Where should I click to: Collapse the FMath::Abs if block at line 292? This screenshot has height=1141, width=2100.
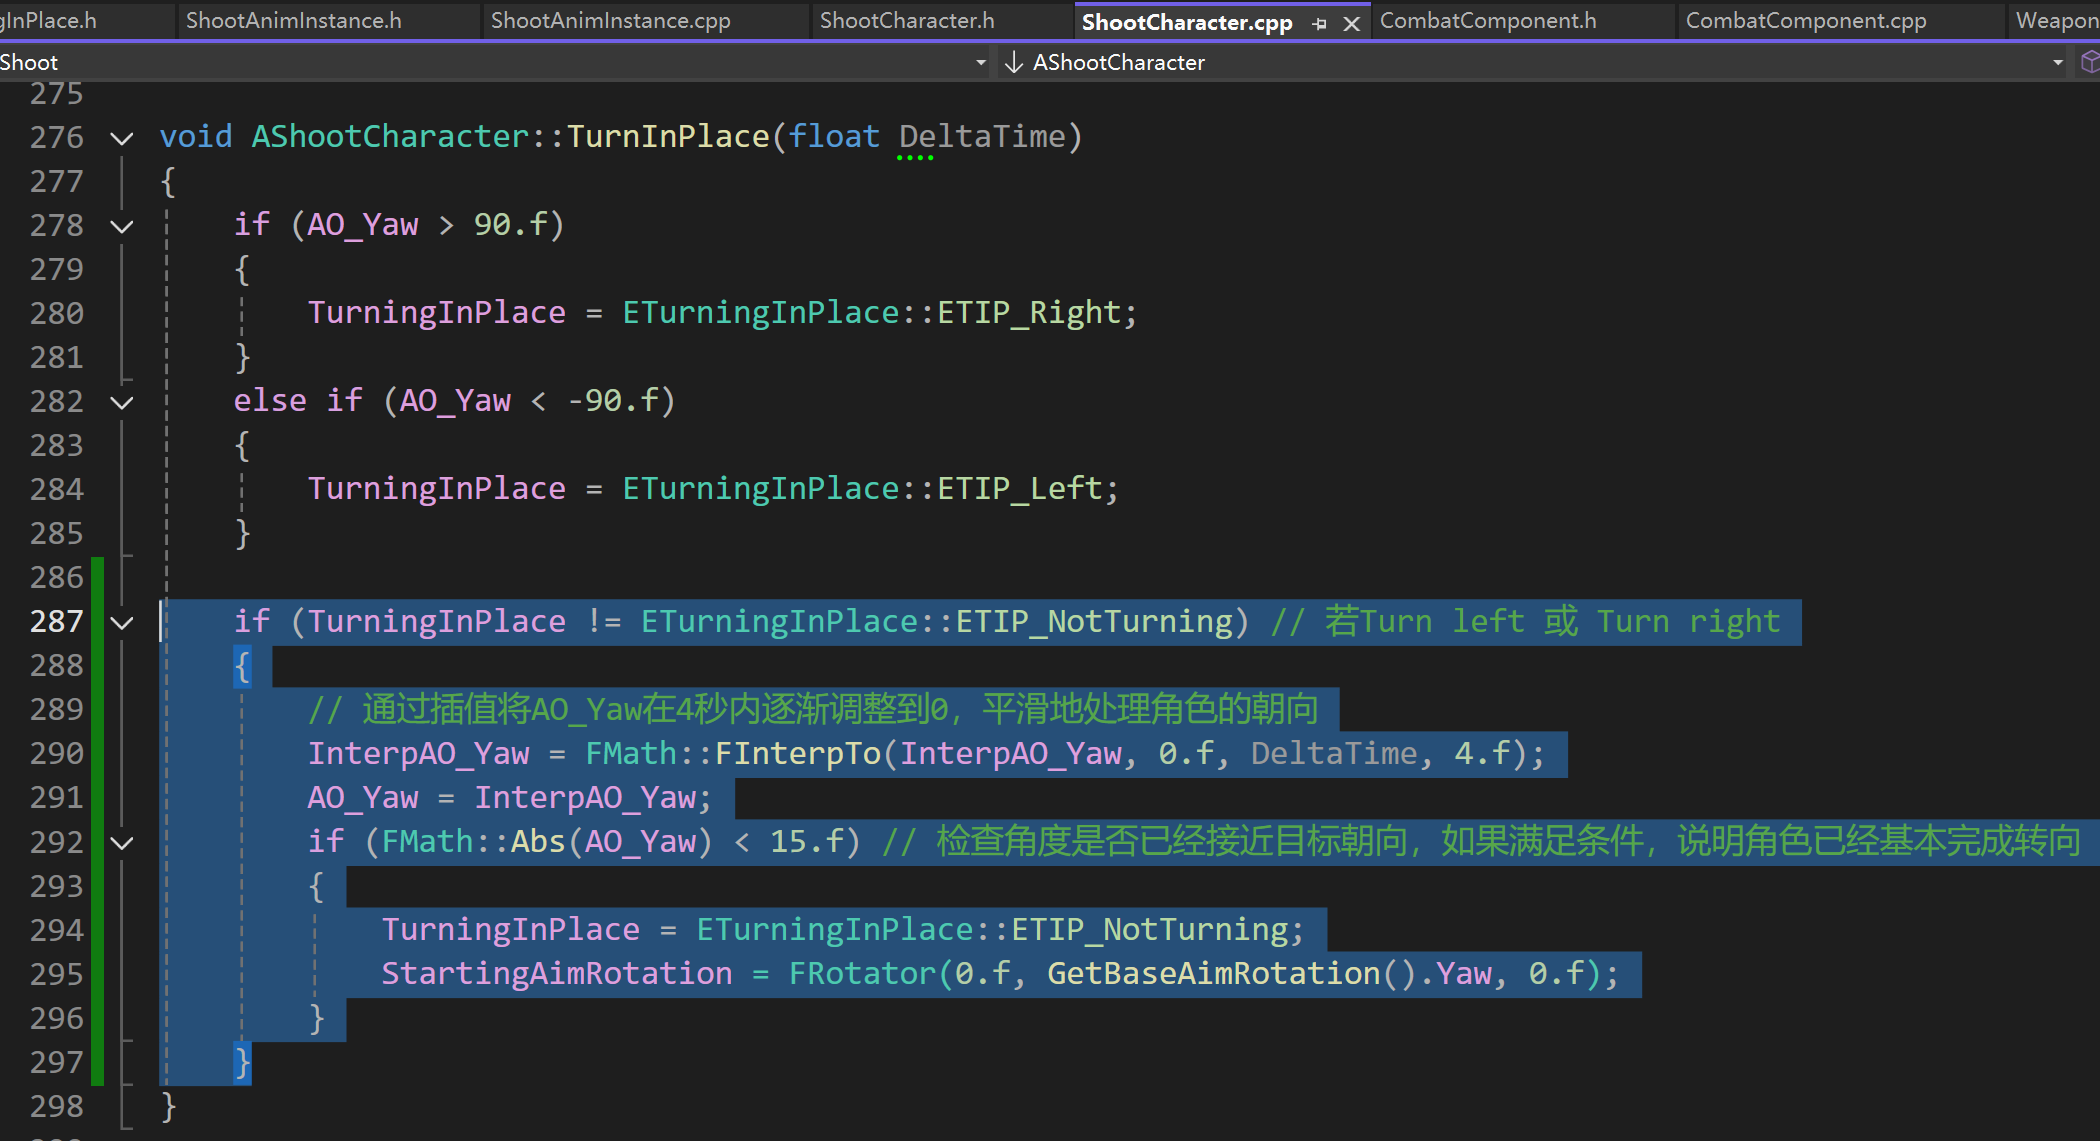click(x=122, y=843)
